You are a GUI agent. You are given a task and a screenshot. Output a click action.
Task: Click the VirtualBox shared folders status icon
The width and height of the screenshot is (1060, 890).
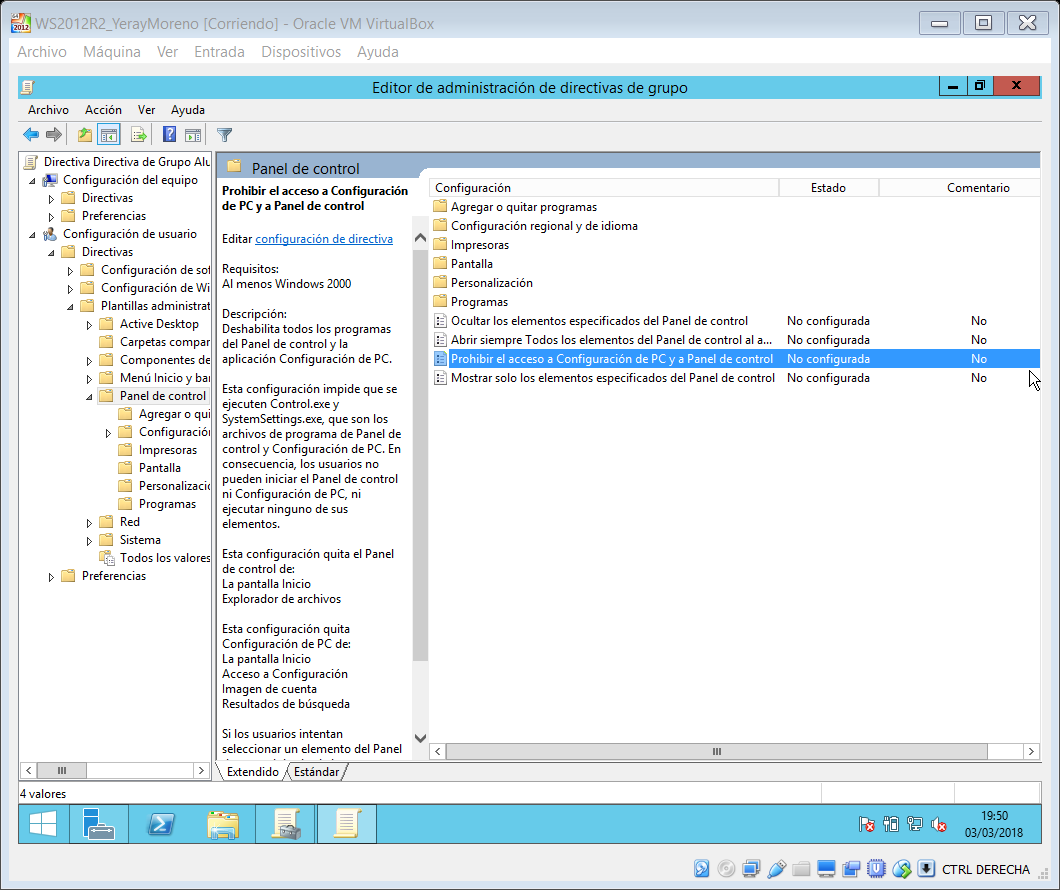801,869
